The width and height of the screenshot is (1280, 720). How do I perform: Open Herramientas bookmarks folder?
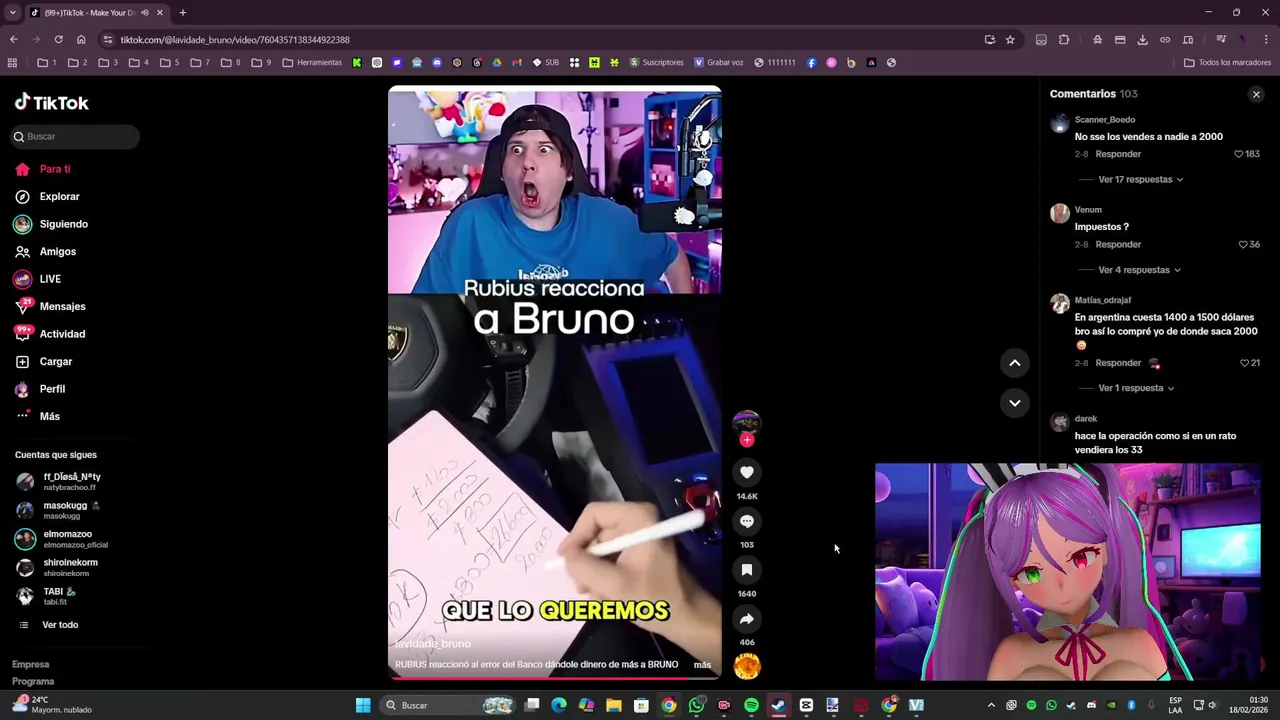click(312, 62)
